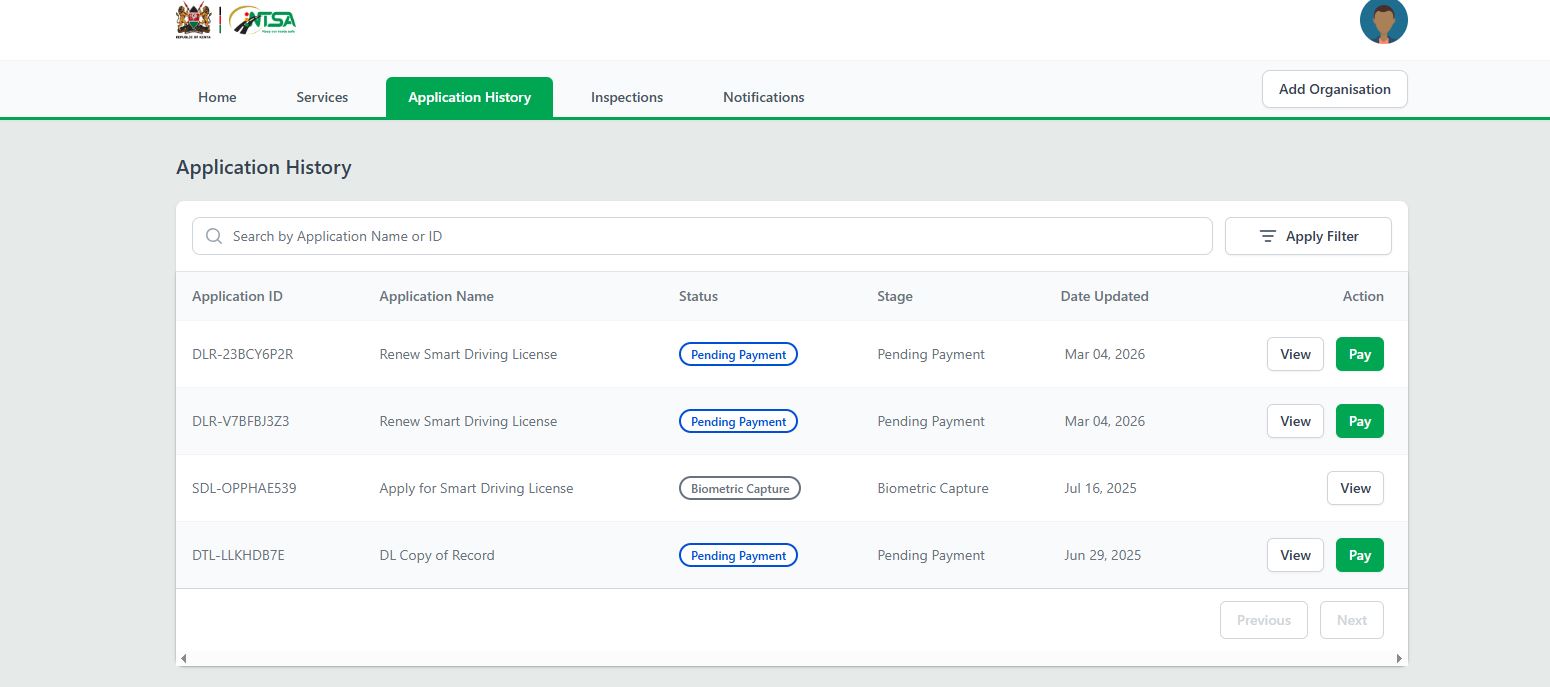
Task: Pay for DL Copy of Record
Action: pos(1359,555)
